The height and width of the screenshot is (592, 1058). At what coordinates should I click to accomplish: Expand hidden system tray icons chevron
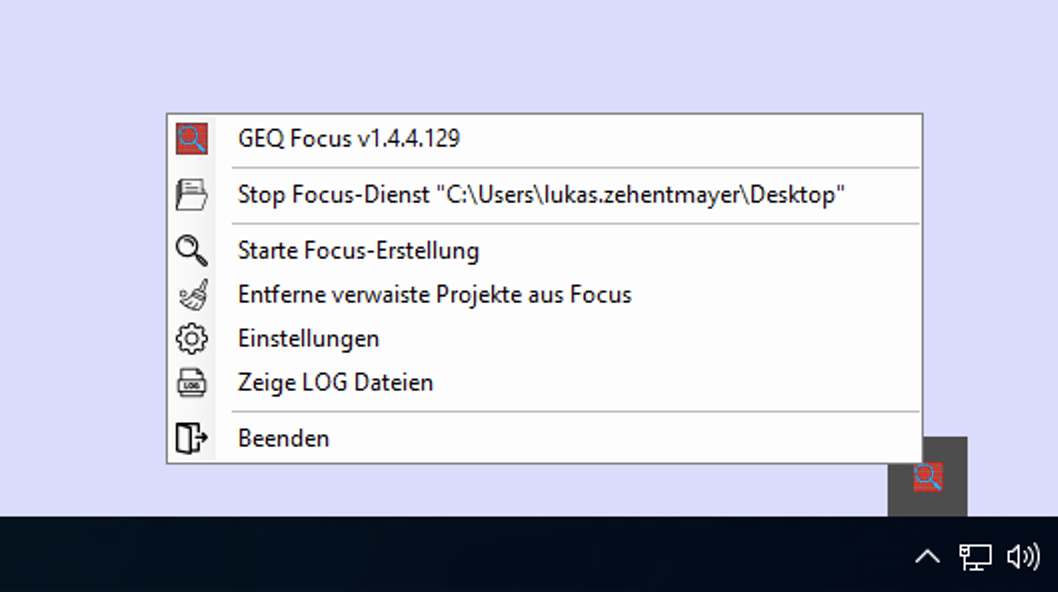(928, 557)
